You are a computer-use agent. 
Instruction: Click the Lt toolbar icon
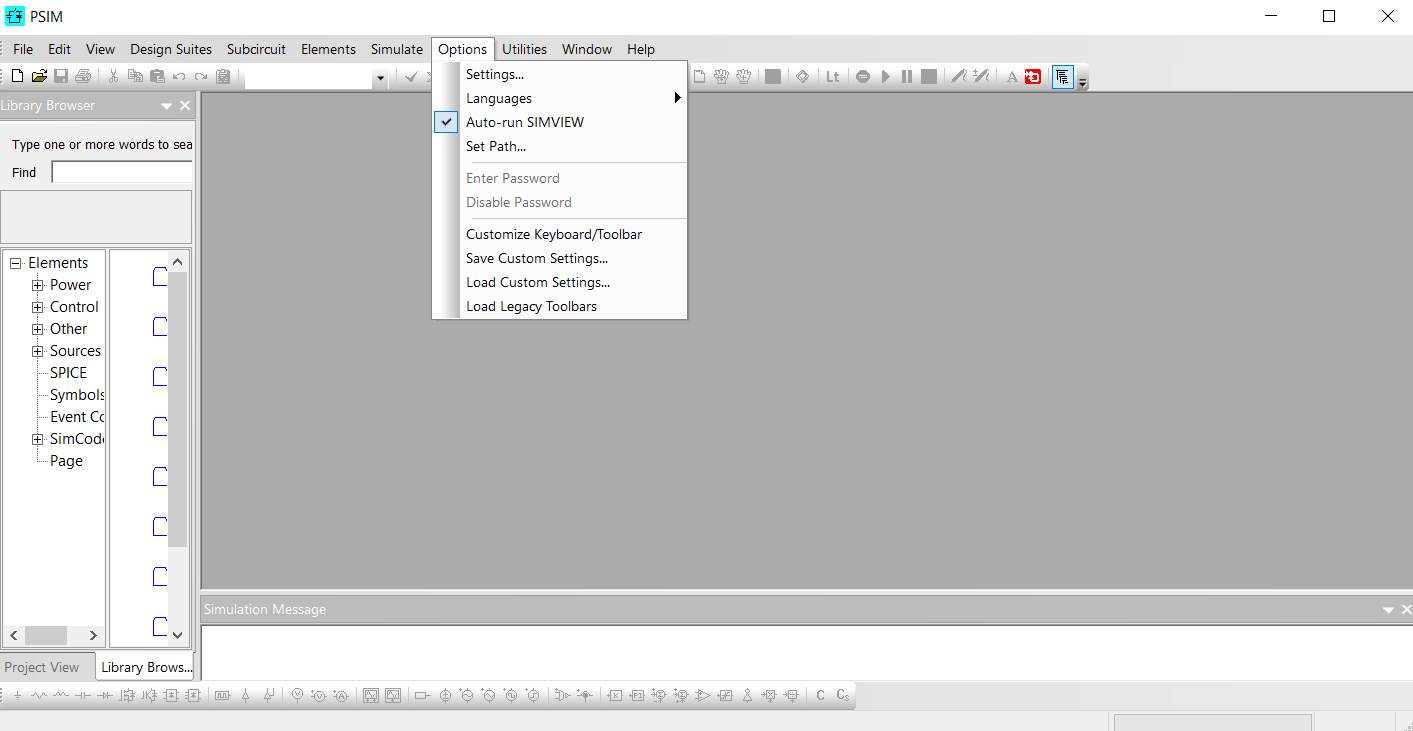[x=832, y=76]
